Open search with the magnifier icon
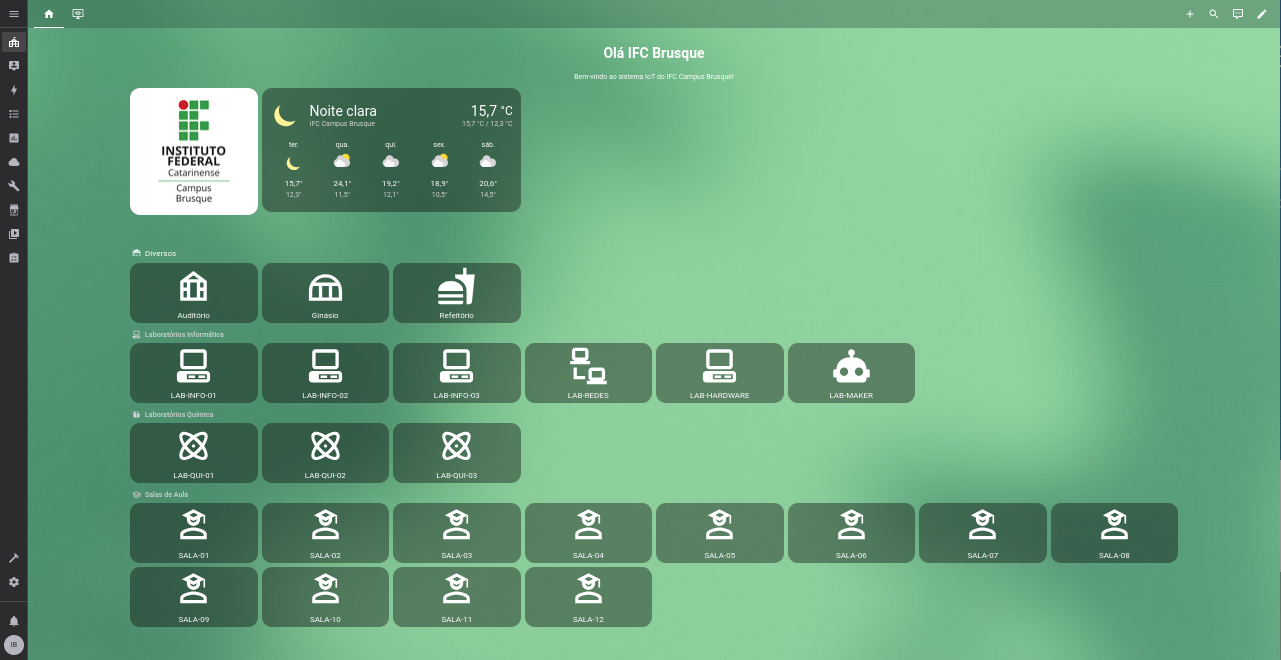This screenshot has width=1281, height=660. coord(1214,14)
